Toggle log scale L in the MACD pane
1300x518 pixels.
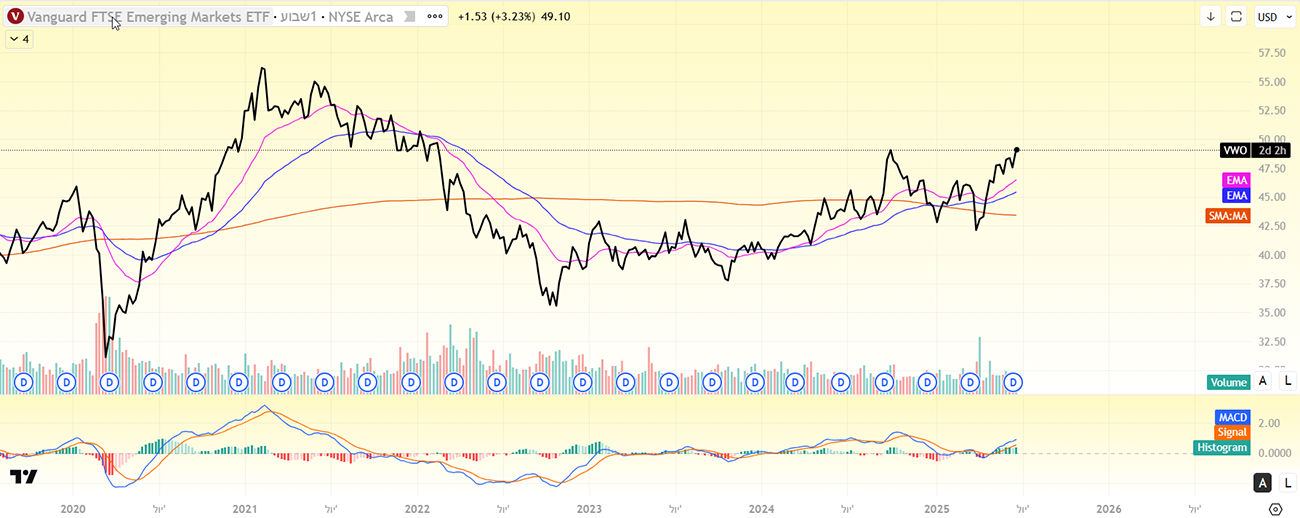[x=1287, y=484]
